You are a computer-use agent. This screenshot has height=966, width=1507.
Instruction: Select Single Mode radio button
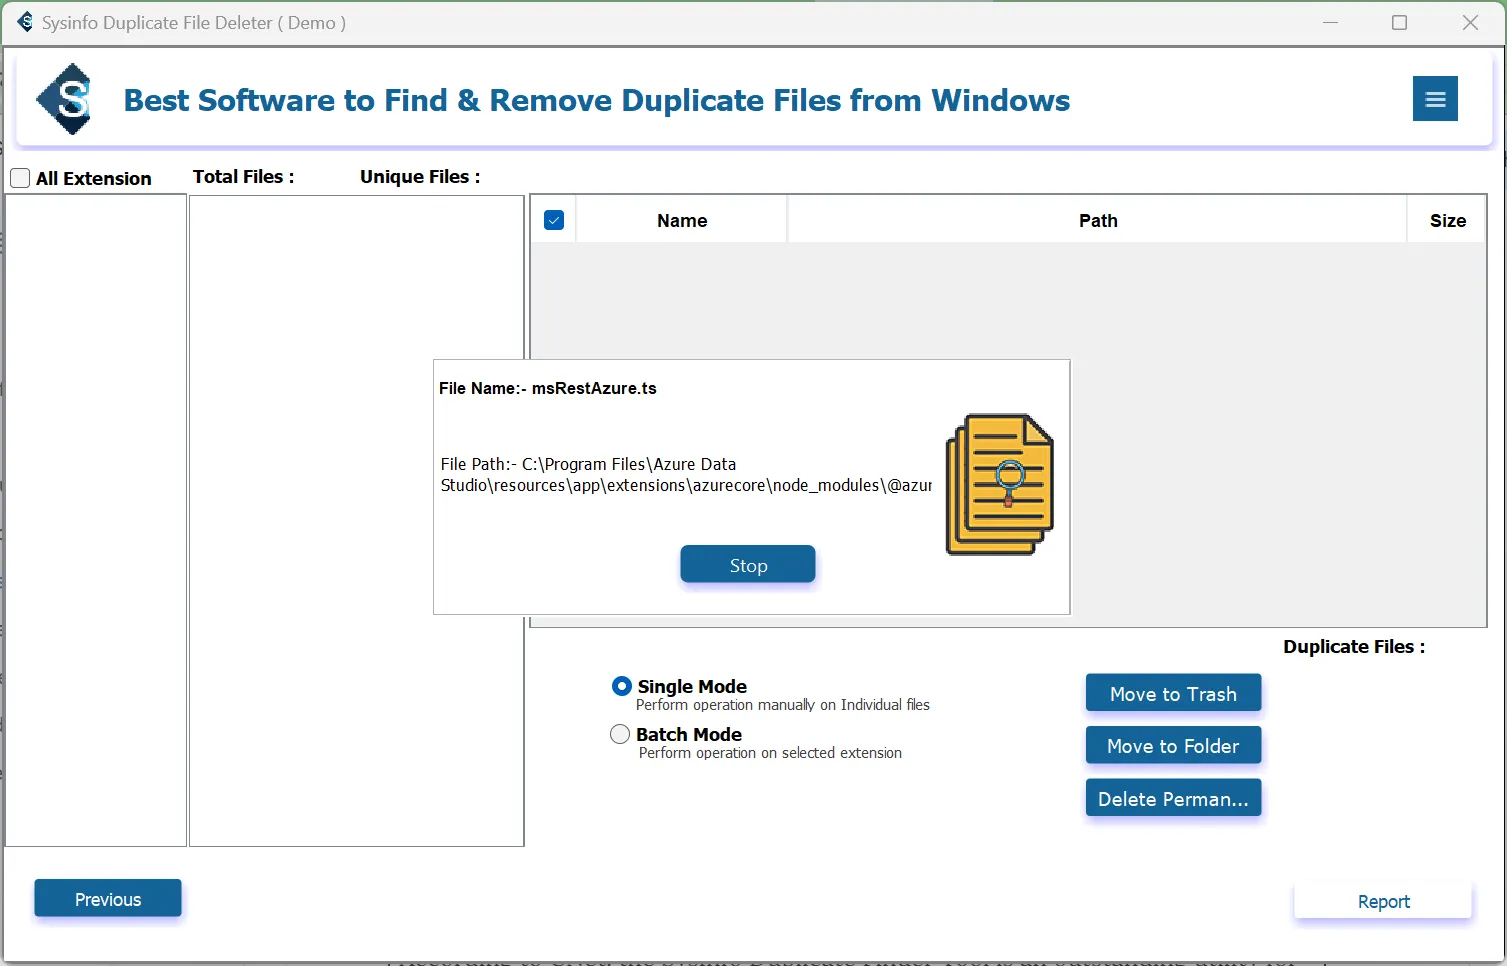pyautogui.click(x=621, y=686)
